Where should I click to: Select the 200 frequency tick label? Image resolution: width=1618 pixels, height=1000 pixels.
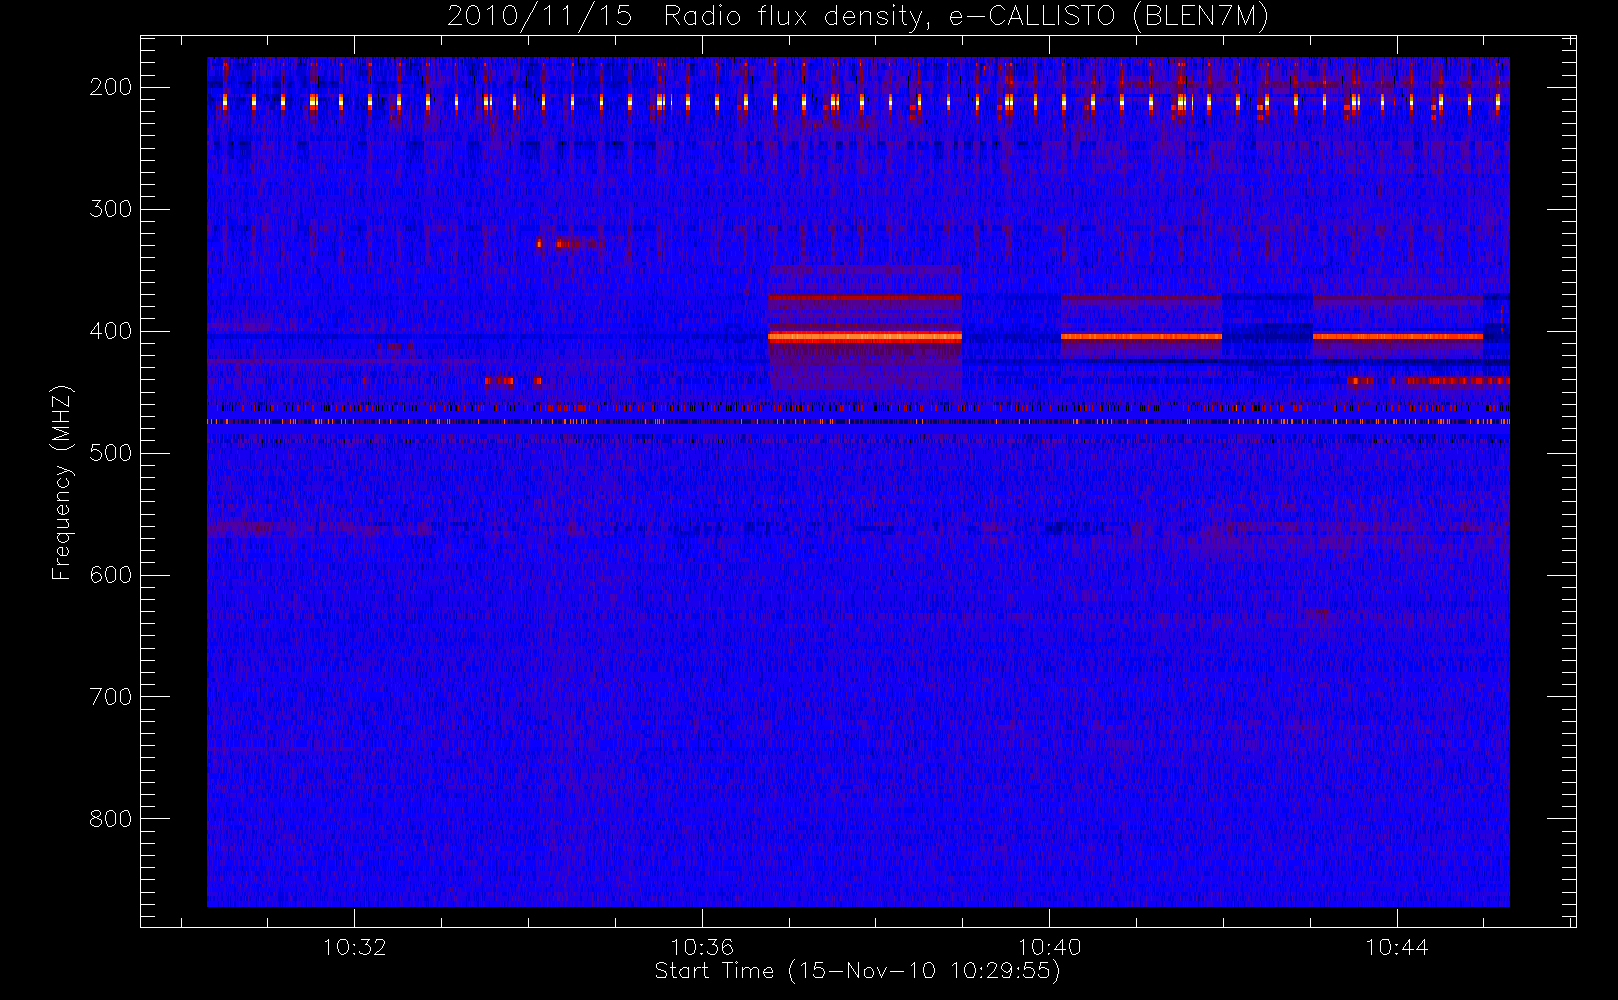(x=111, y=87)
